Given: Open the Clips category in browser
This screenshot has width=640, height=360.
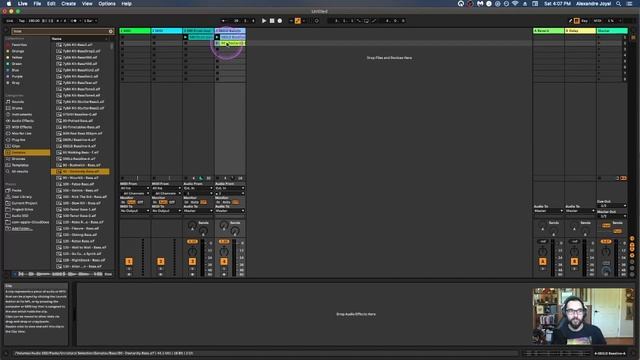Looking at the screenshot, I should [16, 146].
